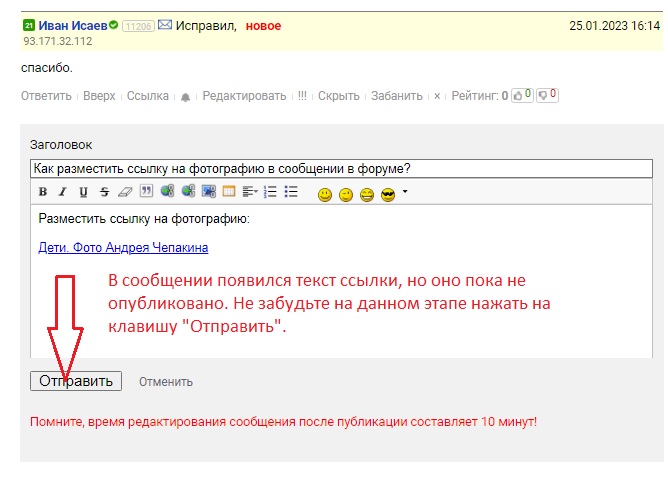Insert the winking emoji
This screenshot has height=480, width=668.
pyautogui.click(x=346, y=195)
